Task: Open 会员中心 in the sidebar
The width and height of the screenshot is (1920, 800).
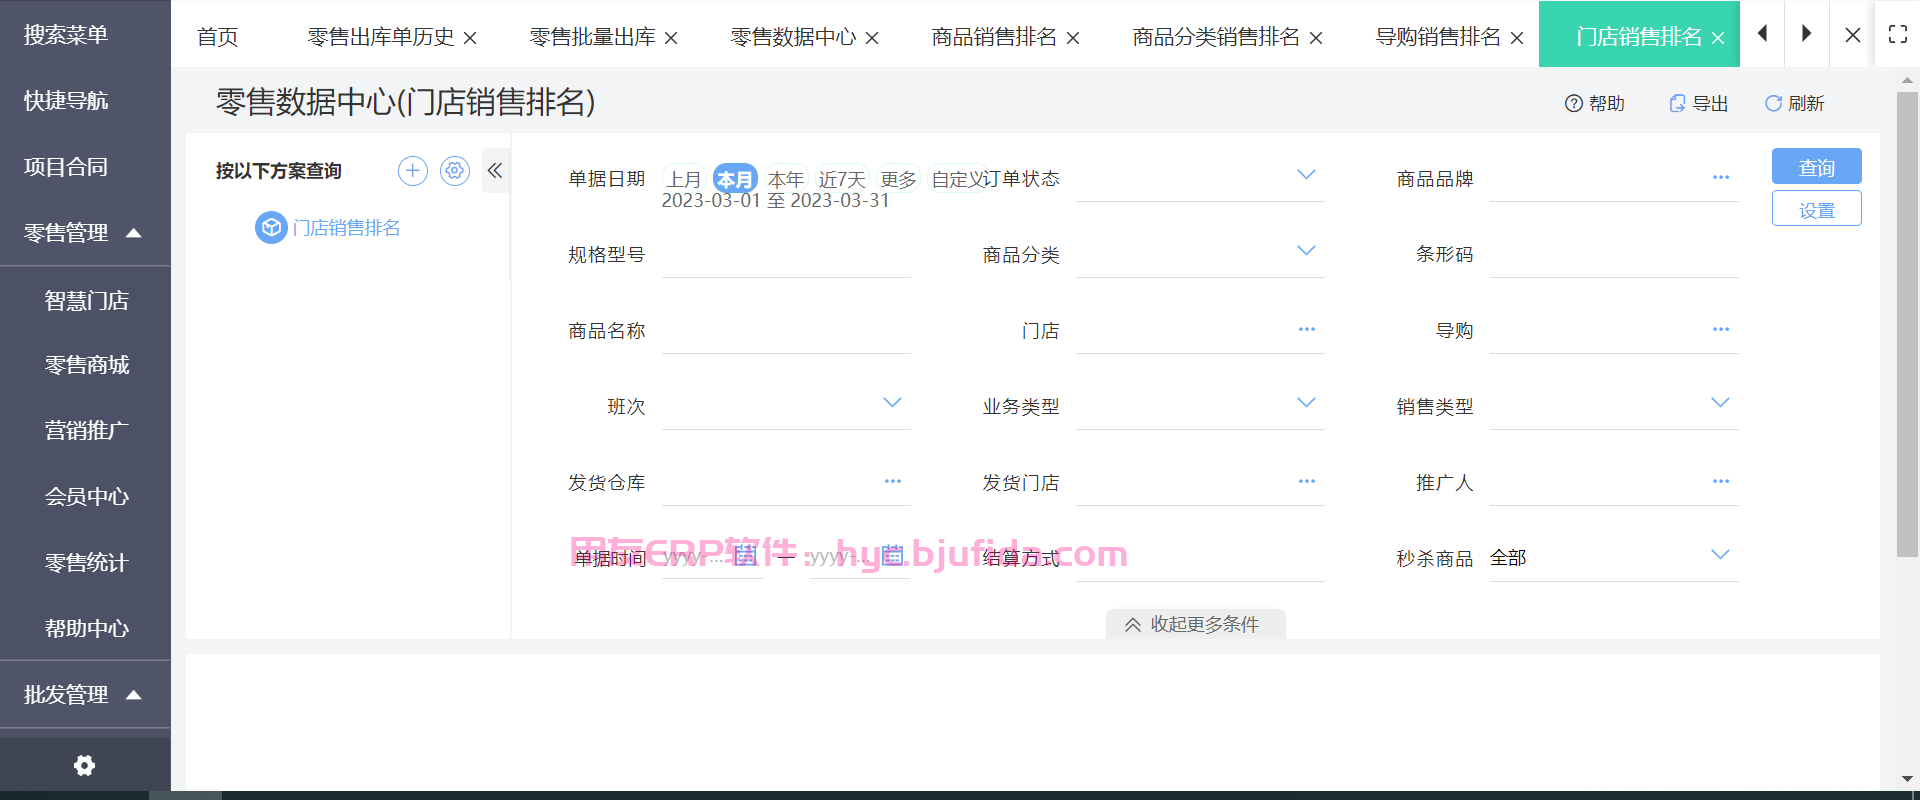Action: pos(87,497)
